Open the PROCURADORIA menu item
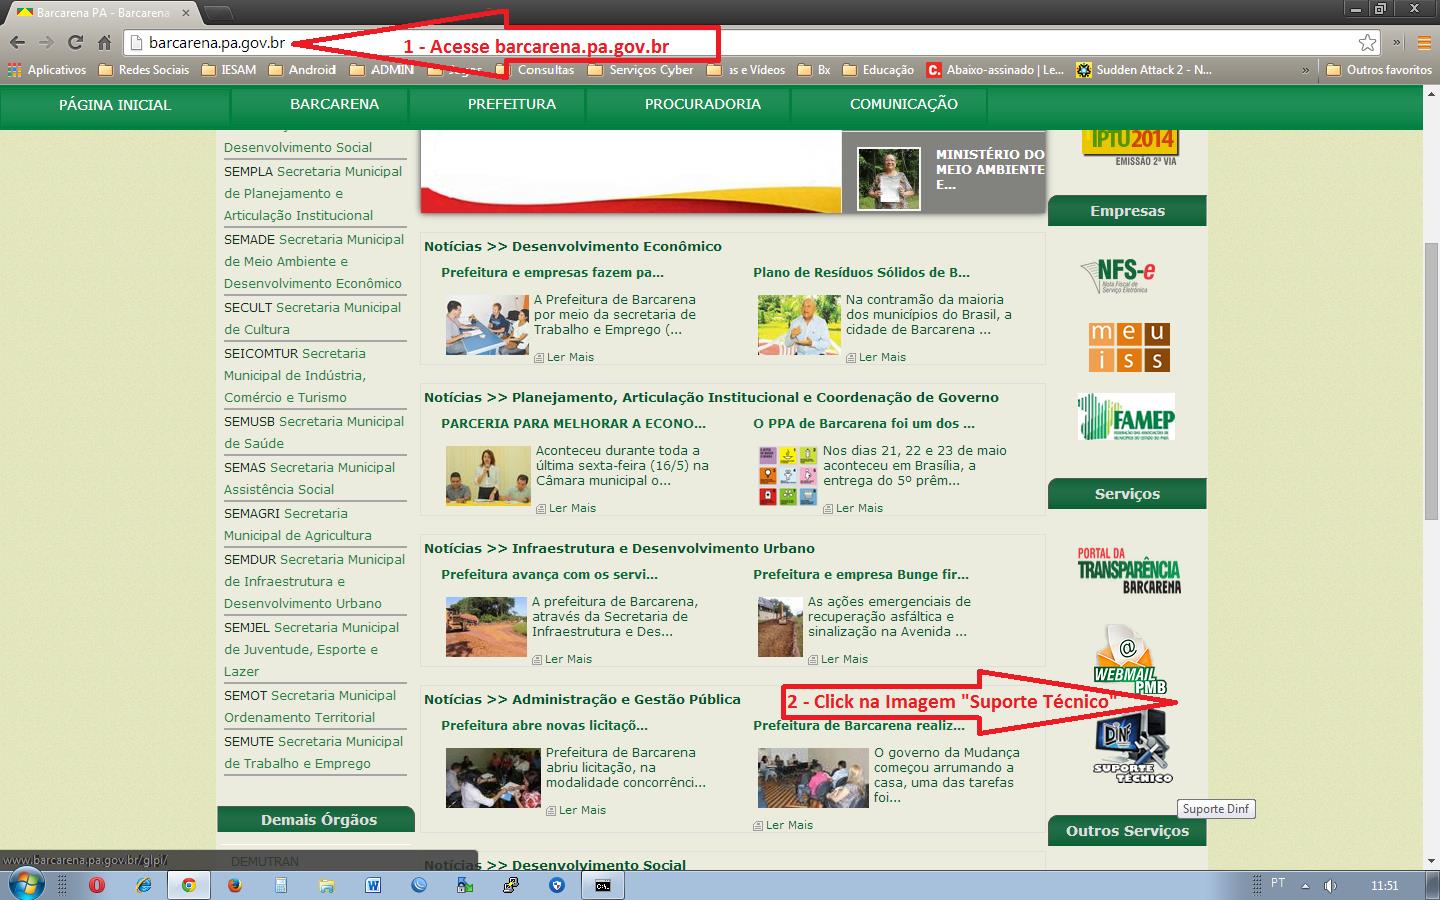This screenshot has width=1440, height=900. (703, 104)
